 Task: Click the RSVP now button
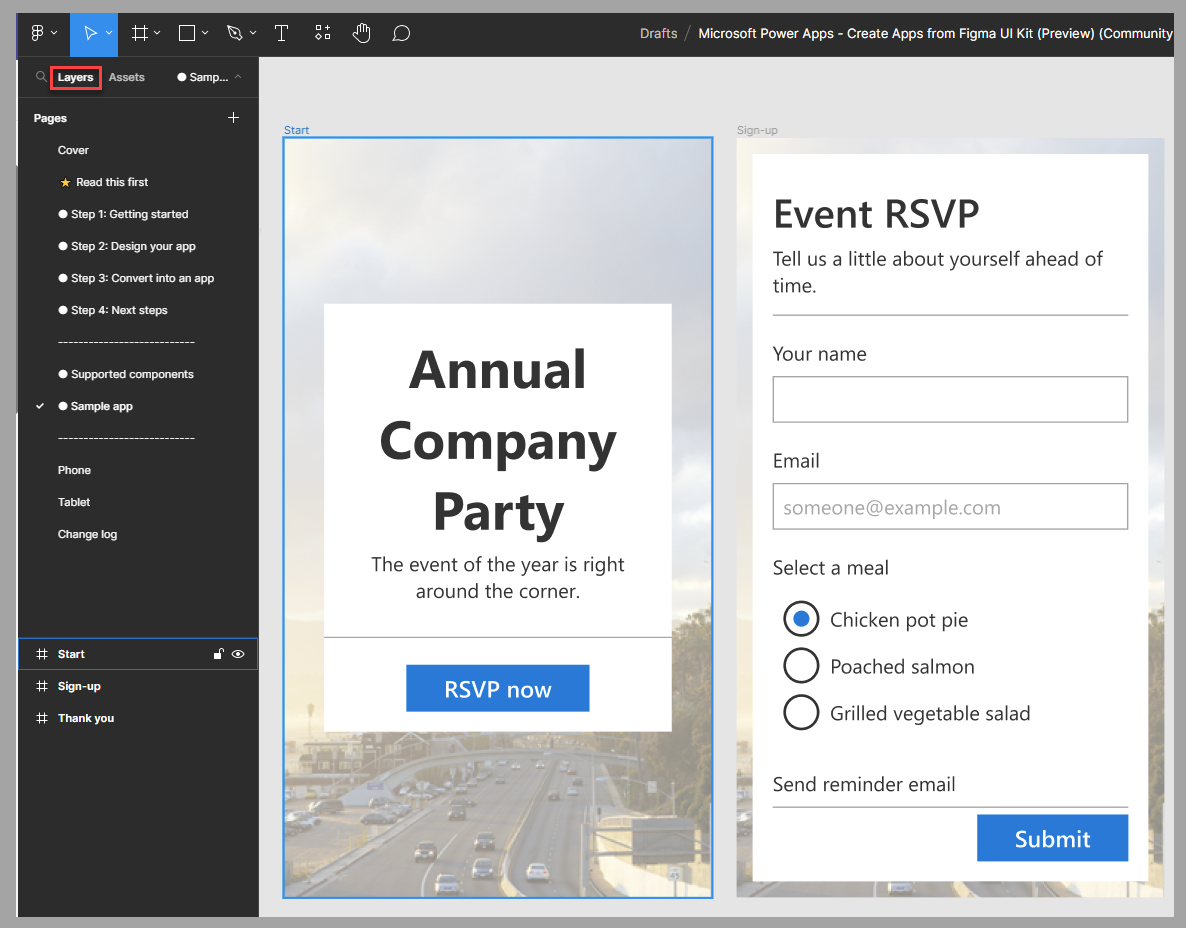pos(498,688)
